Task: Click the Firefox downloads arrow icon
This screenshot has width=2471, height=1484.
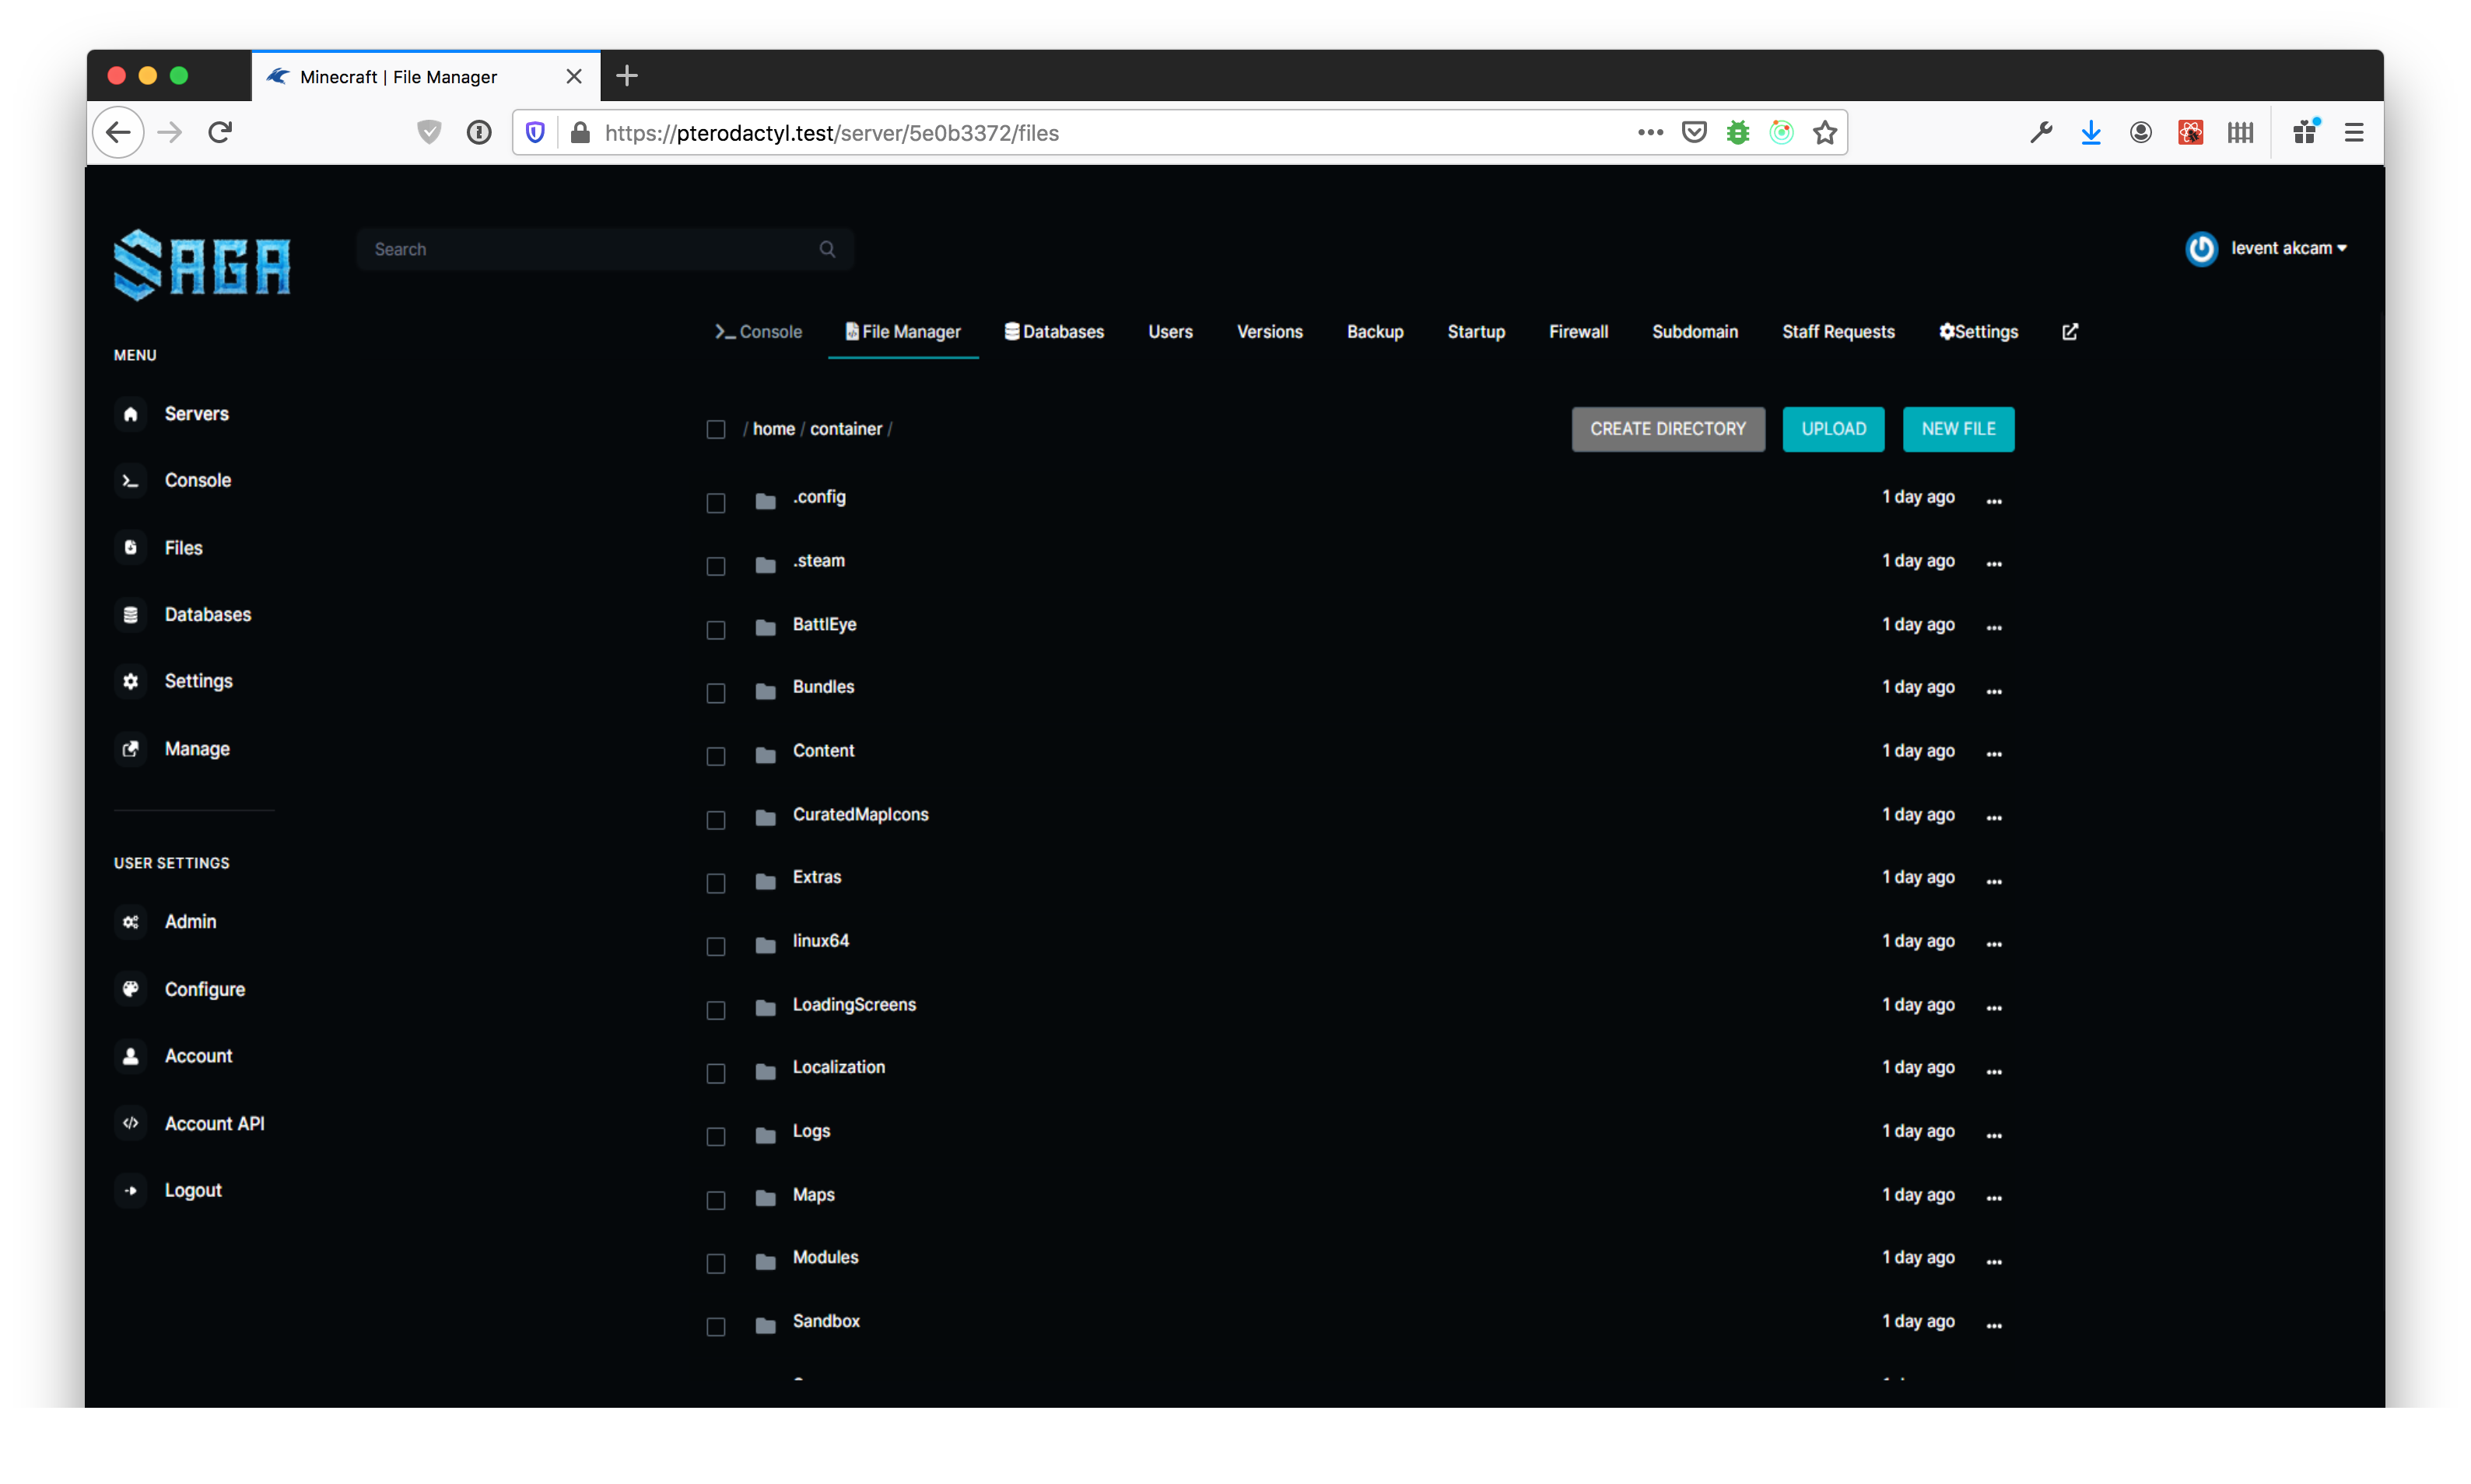Action: coord(2090,132)
